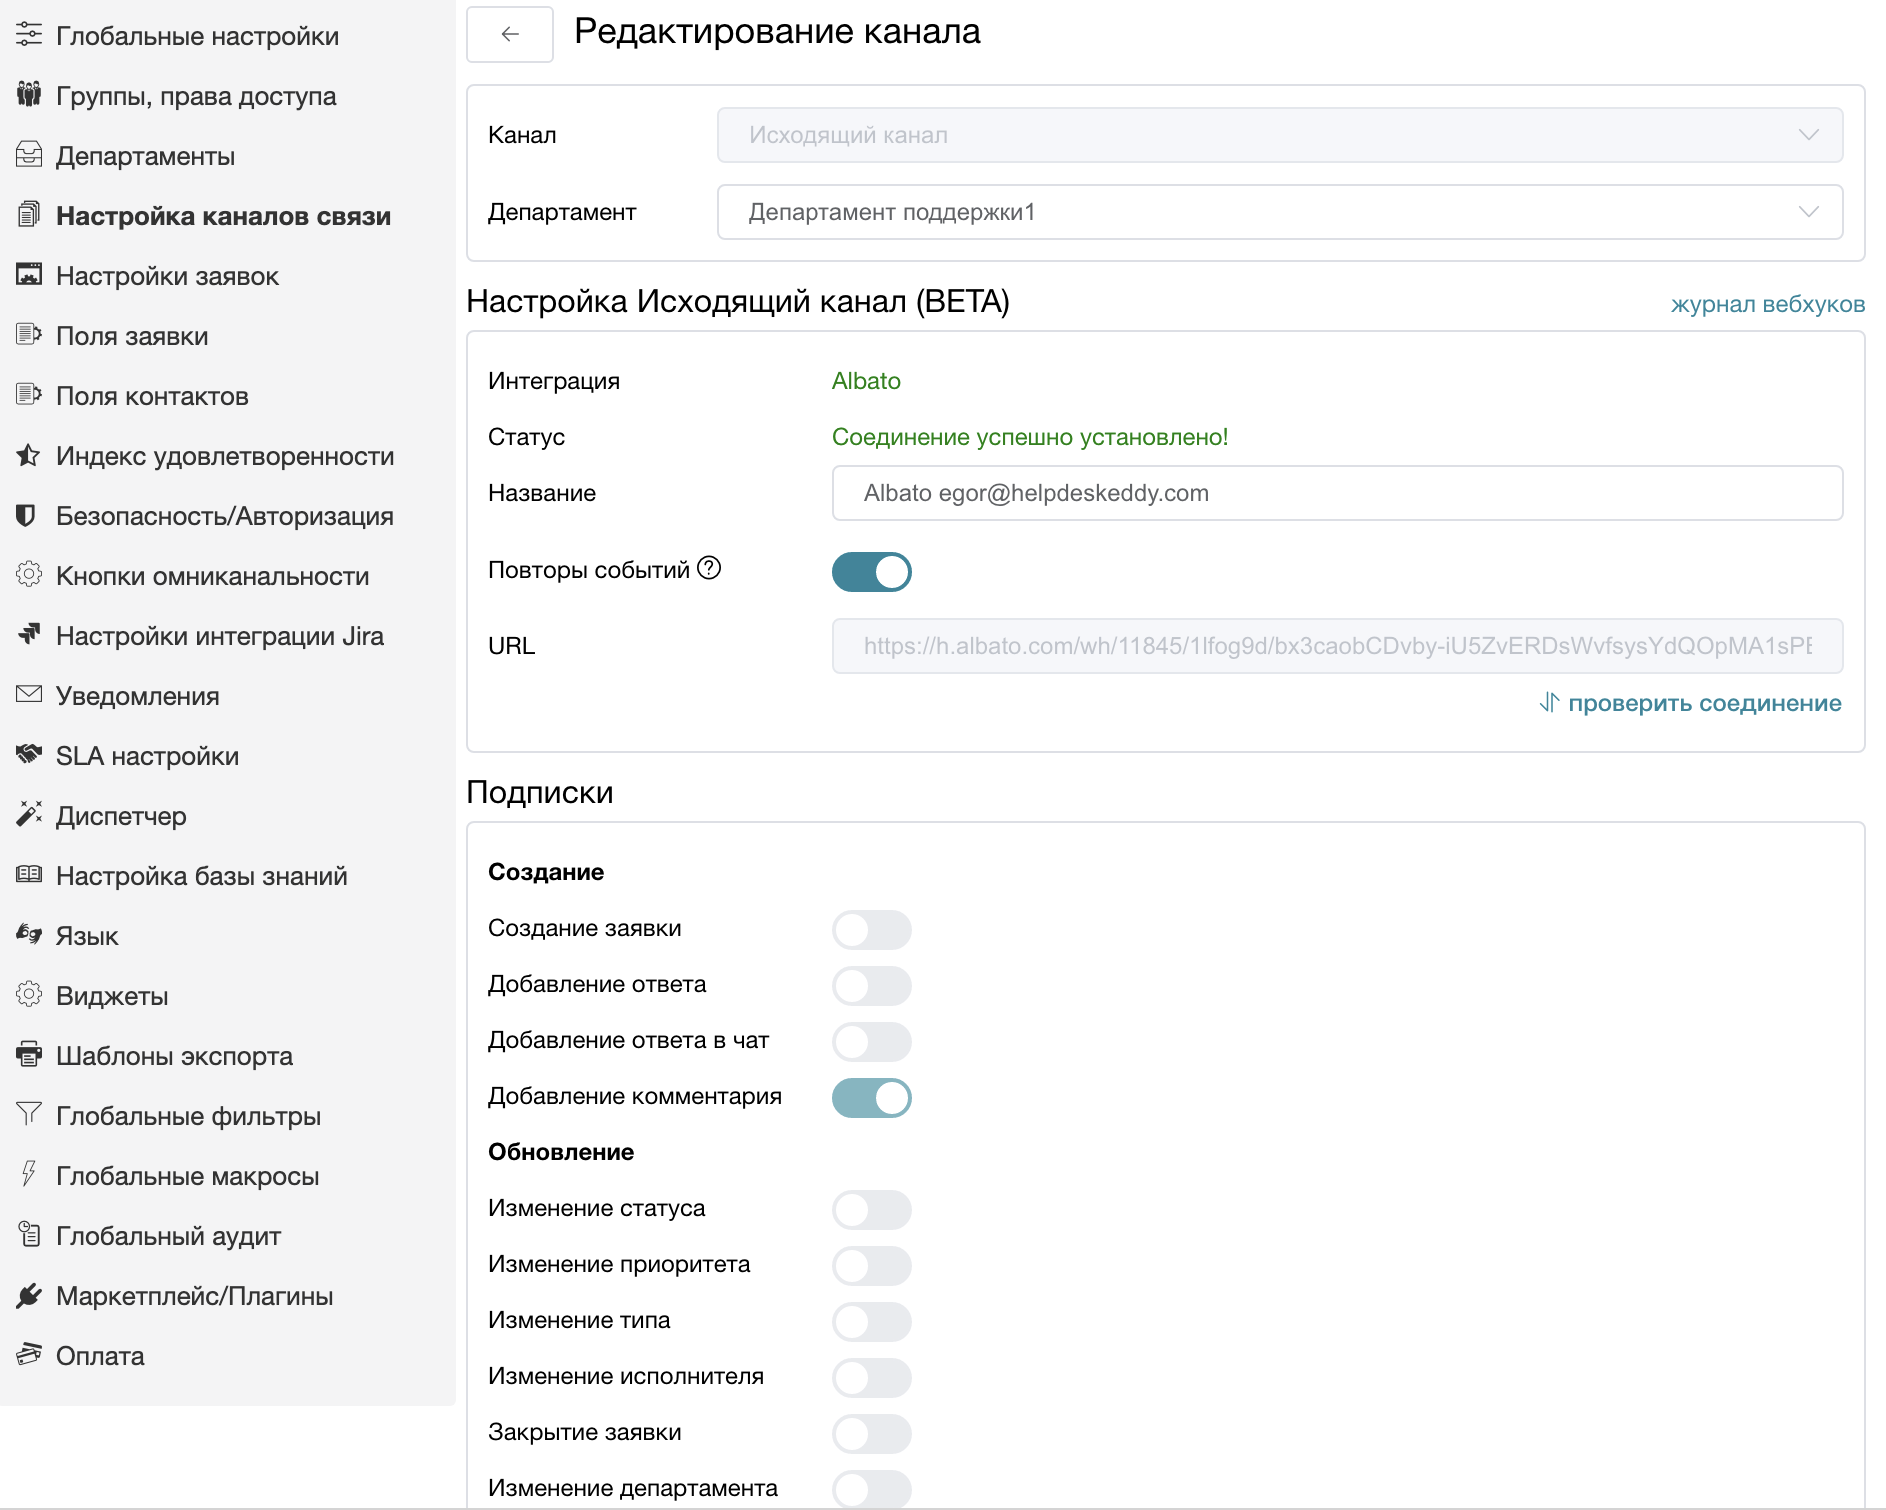This screenshot has width=1886, height=1510.
Task: Click the printer icon for Шаблоны экспорта
Action: click(29, 1054)
